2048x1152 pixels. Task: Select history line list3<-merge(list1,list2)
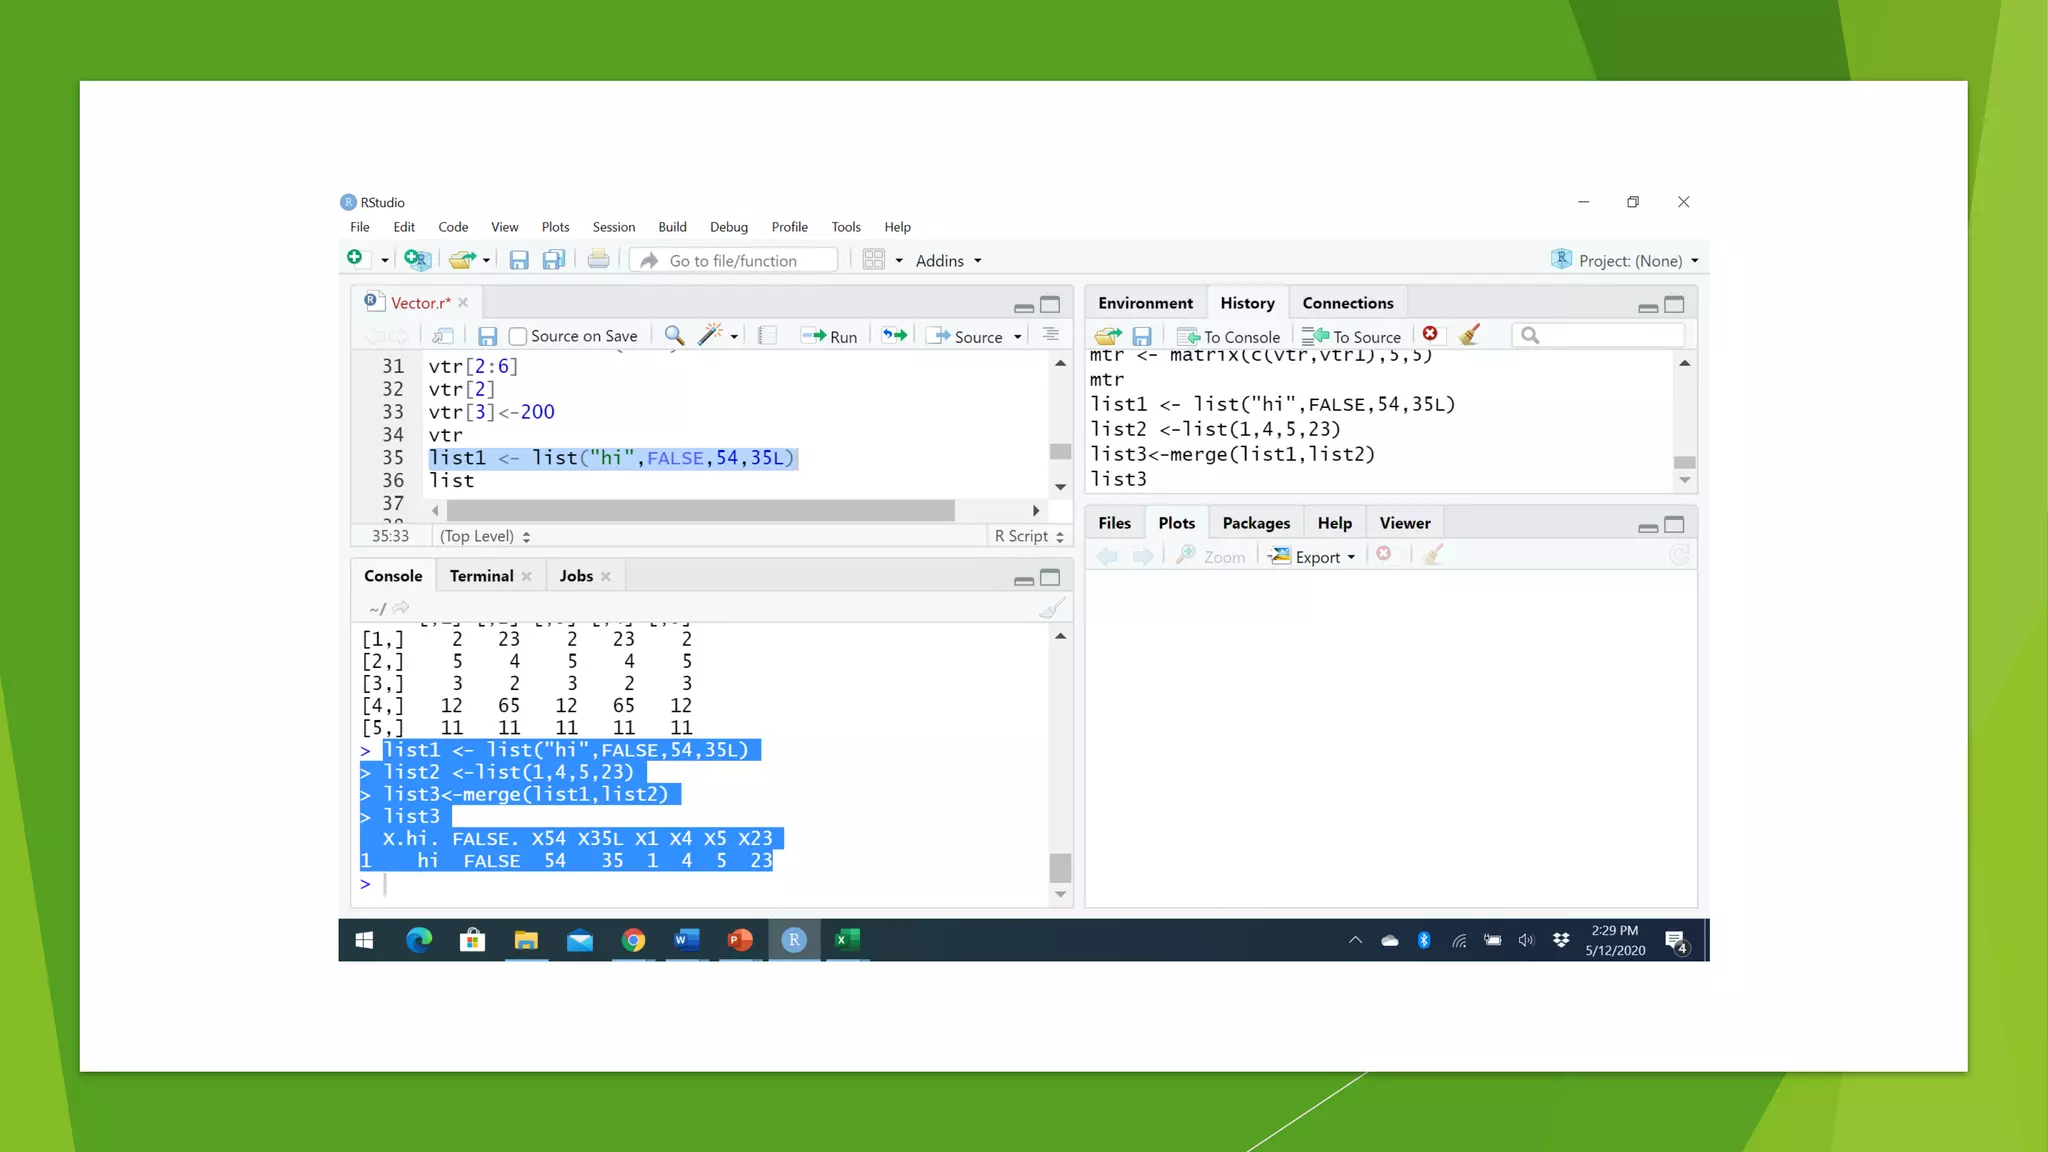click(1232, 454)
